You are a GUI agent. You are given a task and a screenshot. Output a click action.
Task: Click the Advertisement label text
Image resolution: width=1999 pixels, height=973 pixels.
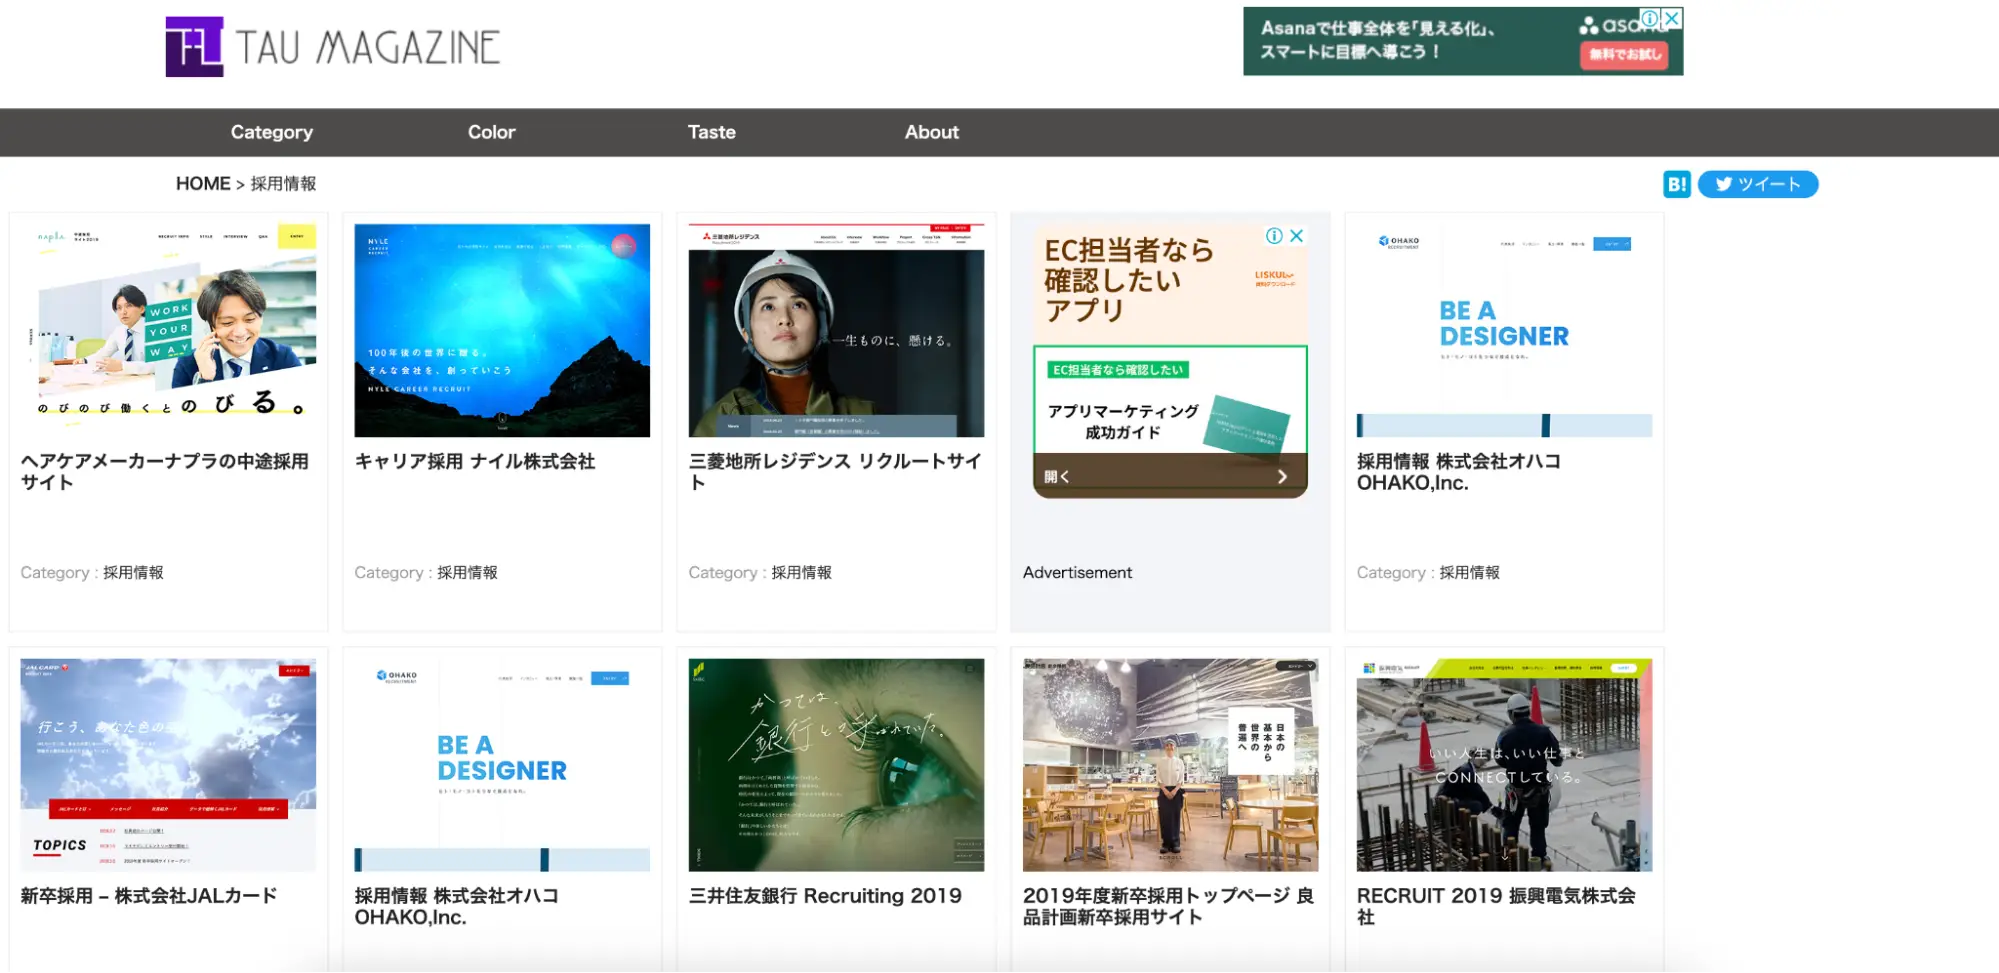click(1078, 573)
